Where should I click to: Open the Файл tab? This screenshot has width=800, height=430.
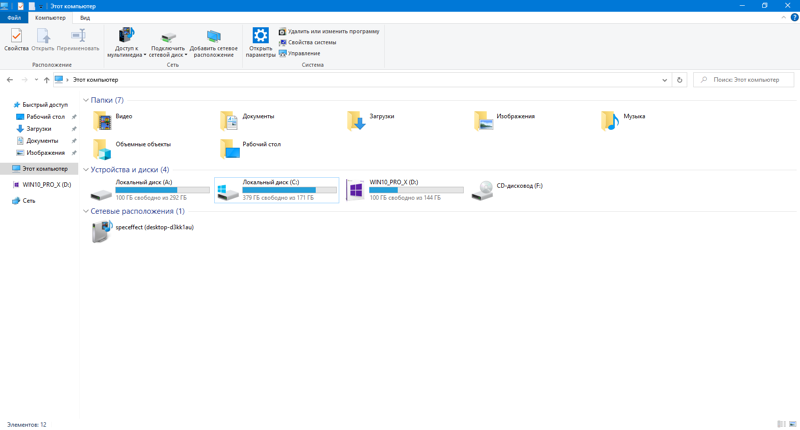14,18
